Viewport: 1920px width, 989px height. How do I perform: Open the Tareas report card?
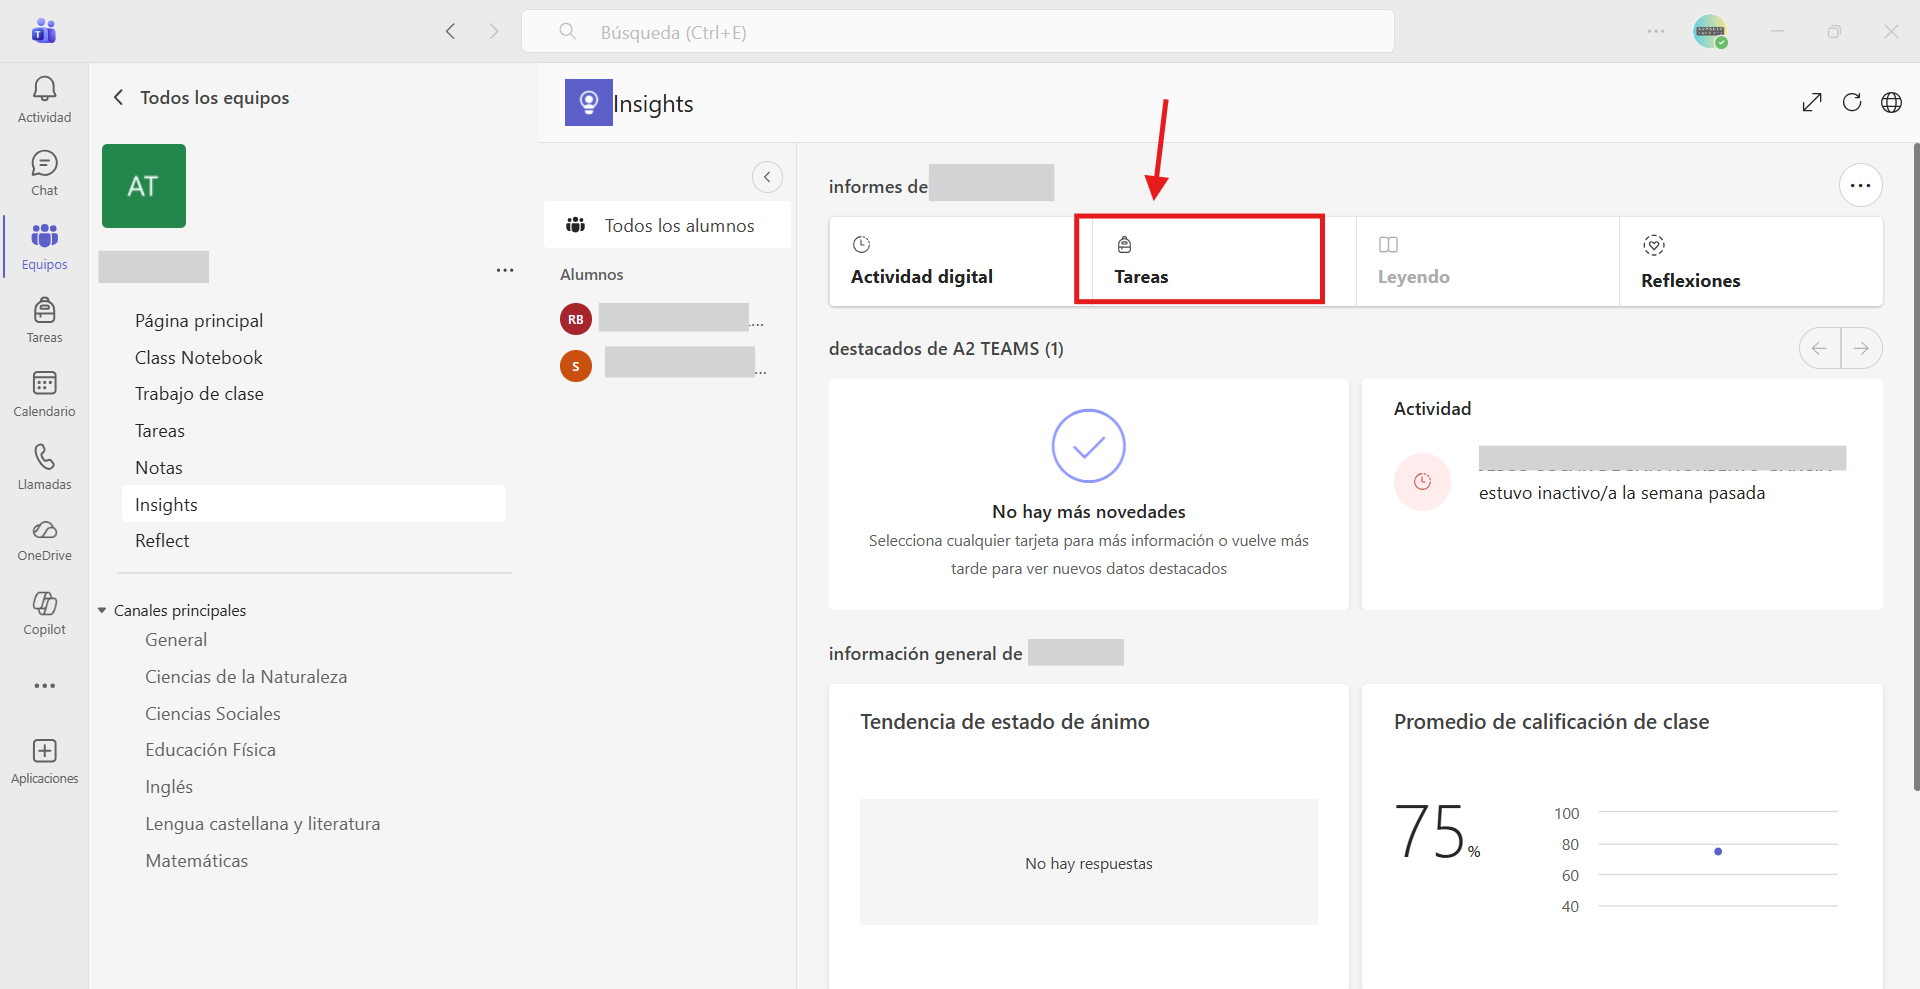(x=1225, y=261)
